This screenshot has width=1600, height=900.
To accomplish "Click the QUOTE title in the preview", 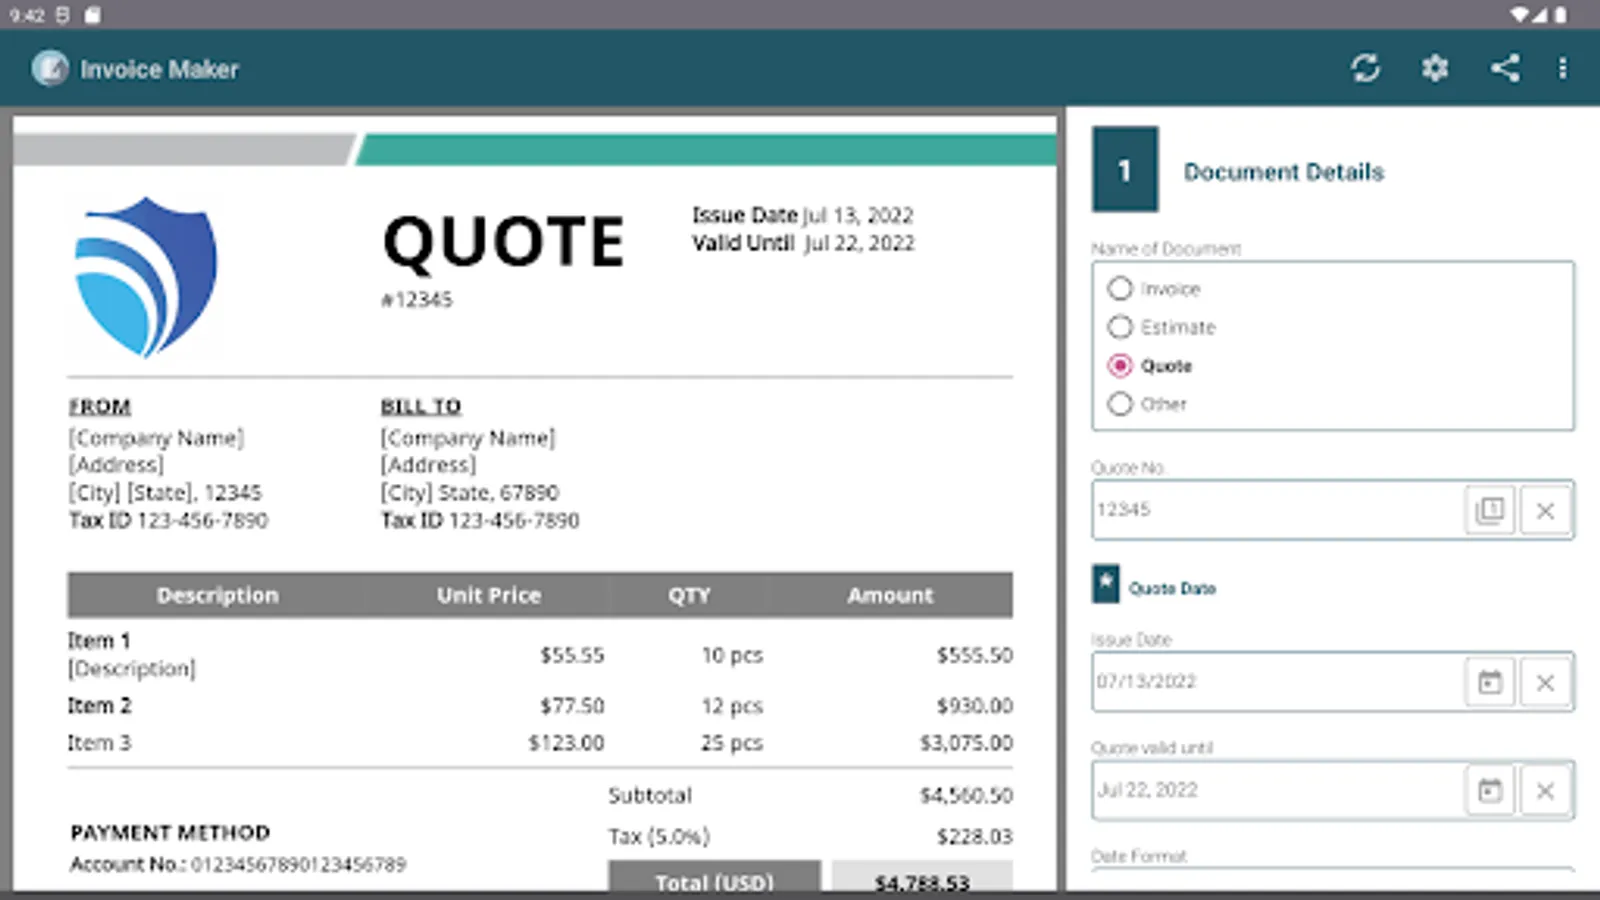I will pos(504,242).
